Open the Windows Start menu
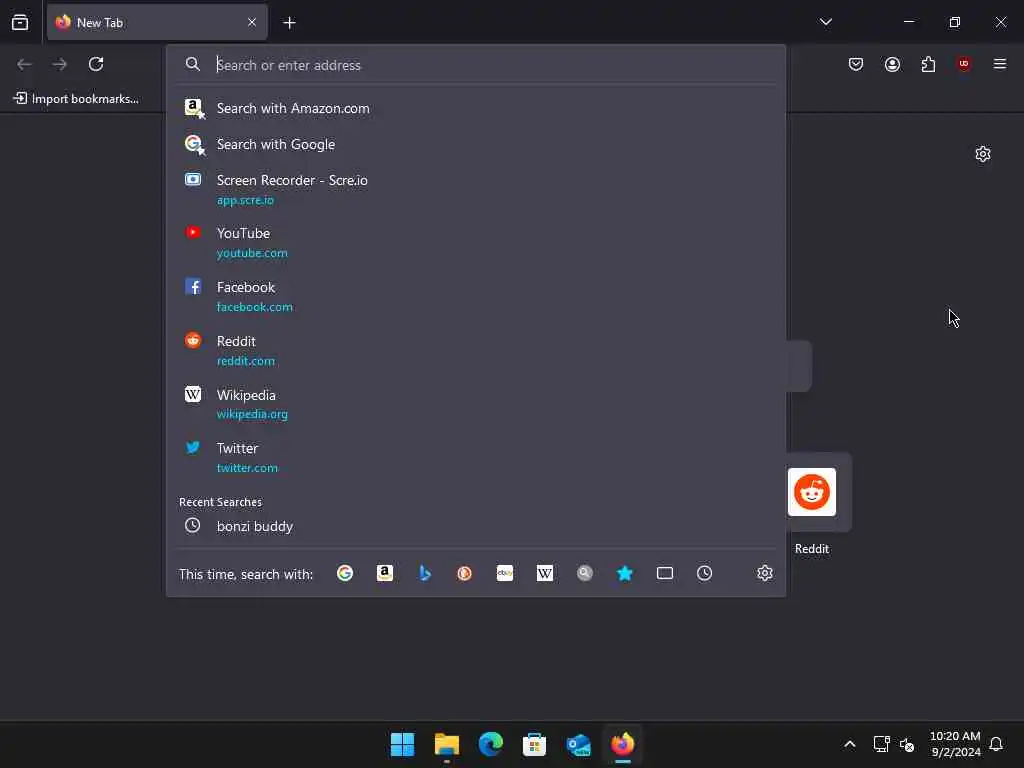 (402, 744)
